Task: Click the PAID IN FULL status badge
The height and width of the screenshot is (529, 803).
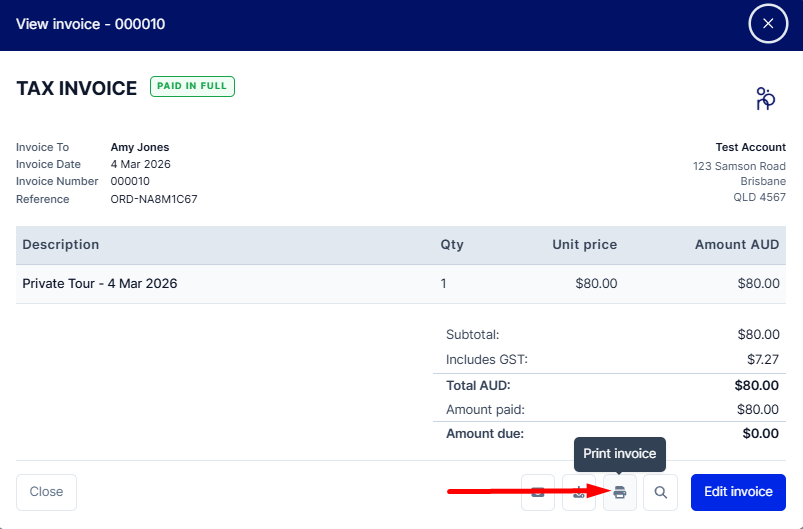Action: coord(192,87)
